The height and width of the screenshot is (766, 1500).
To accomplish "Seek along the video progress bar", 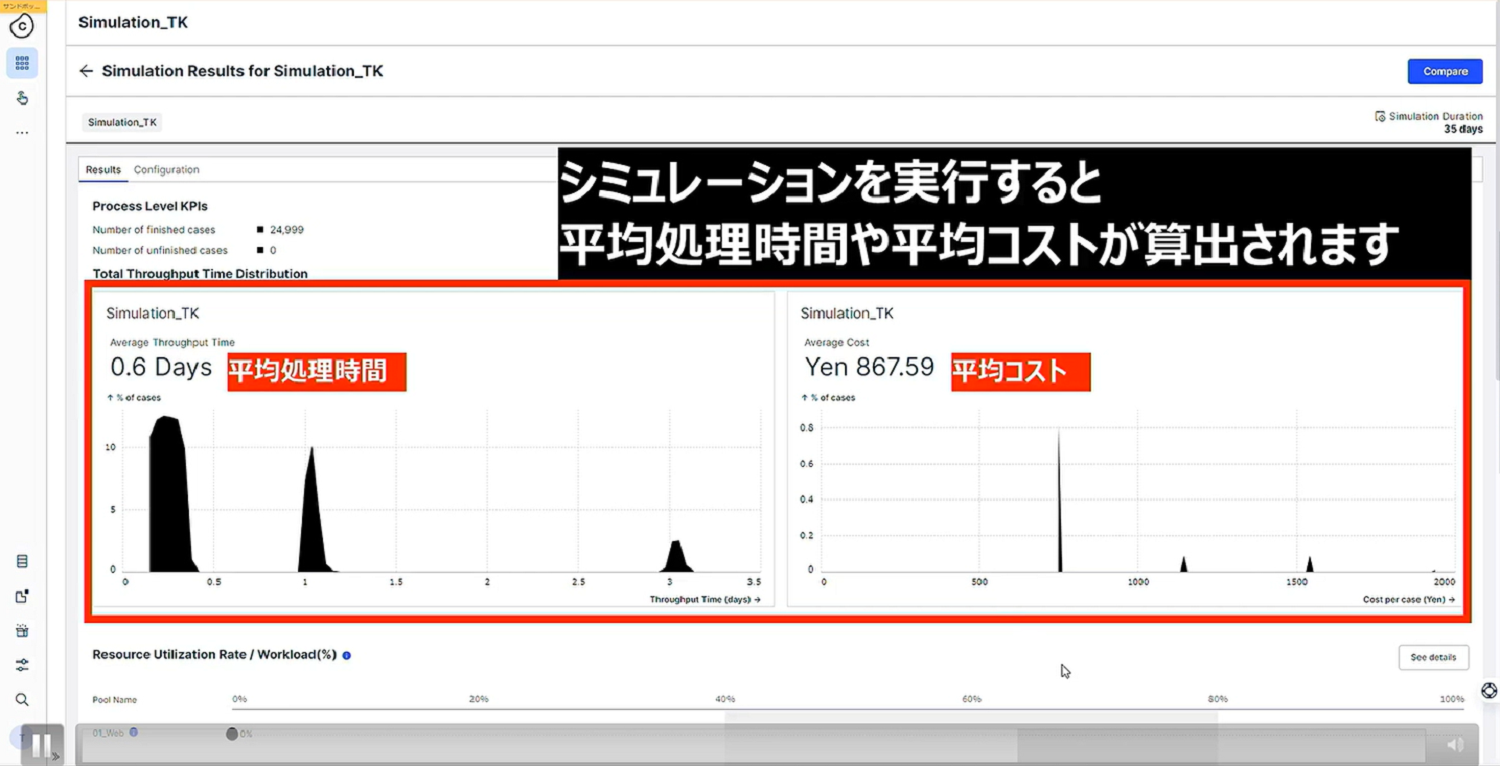I will [x=752, y=746].
